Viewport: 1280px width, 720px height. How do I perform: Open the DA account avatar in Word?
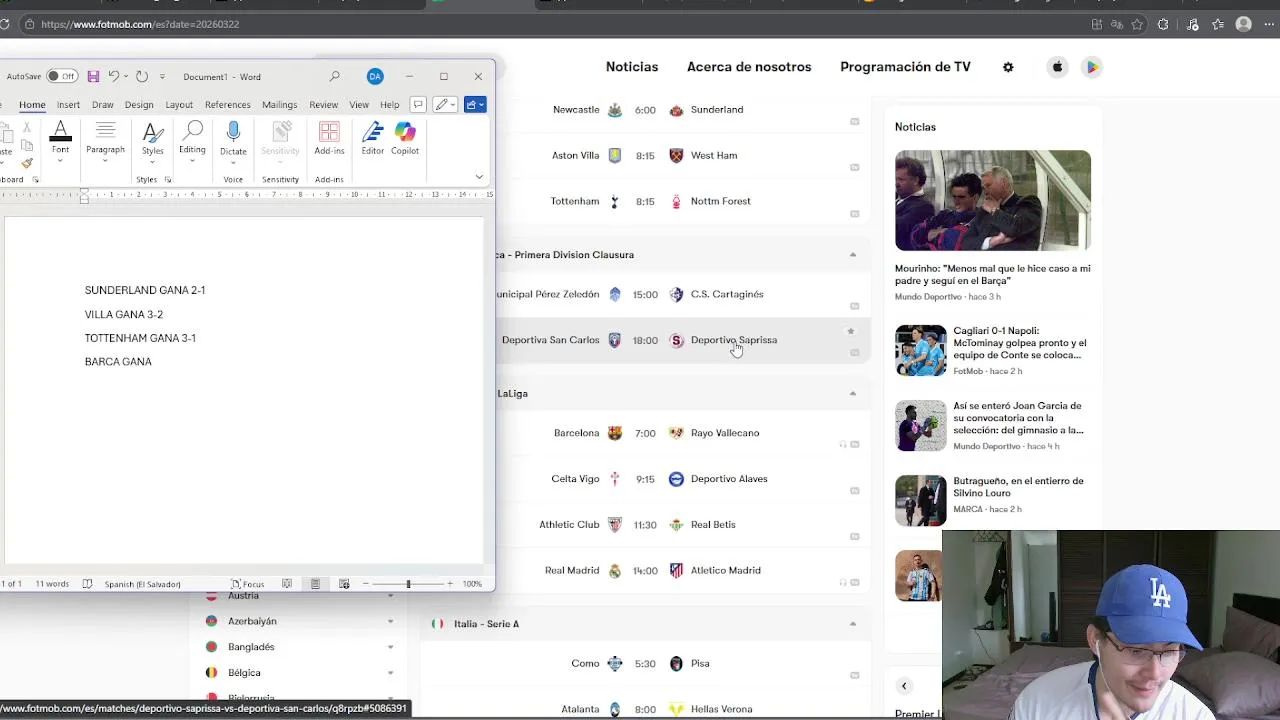coord(375,76)
